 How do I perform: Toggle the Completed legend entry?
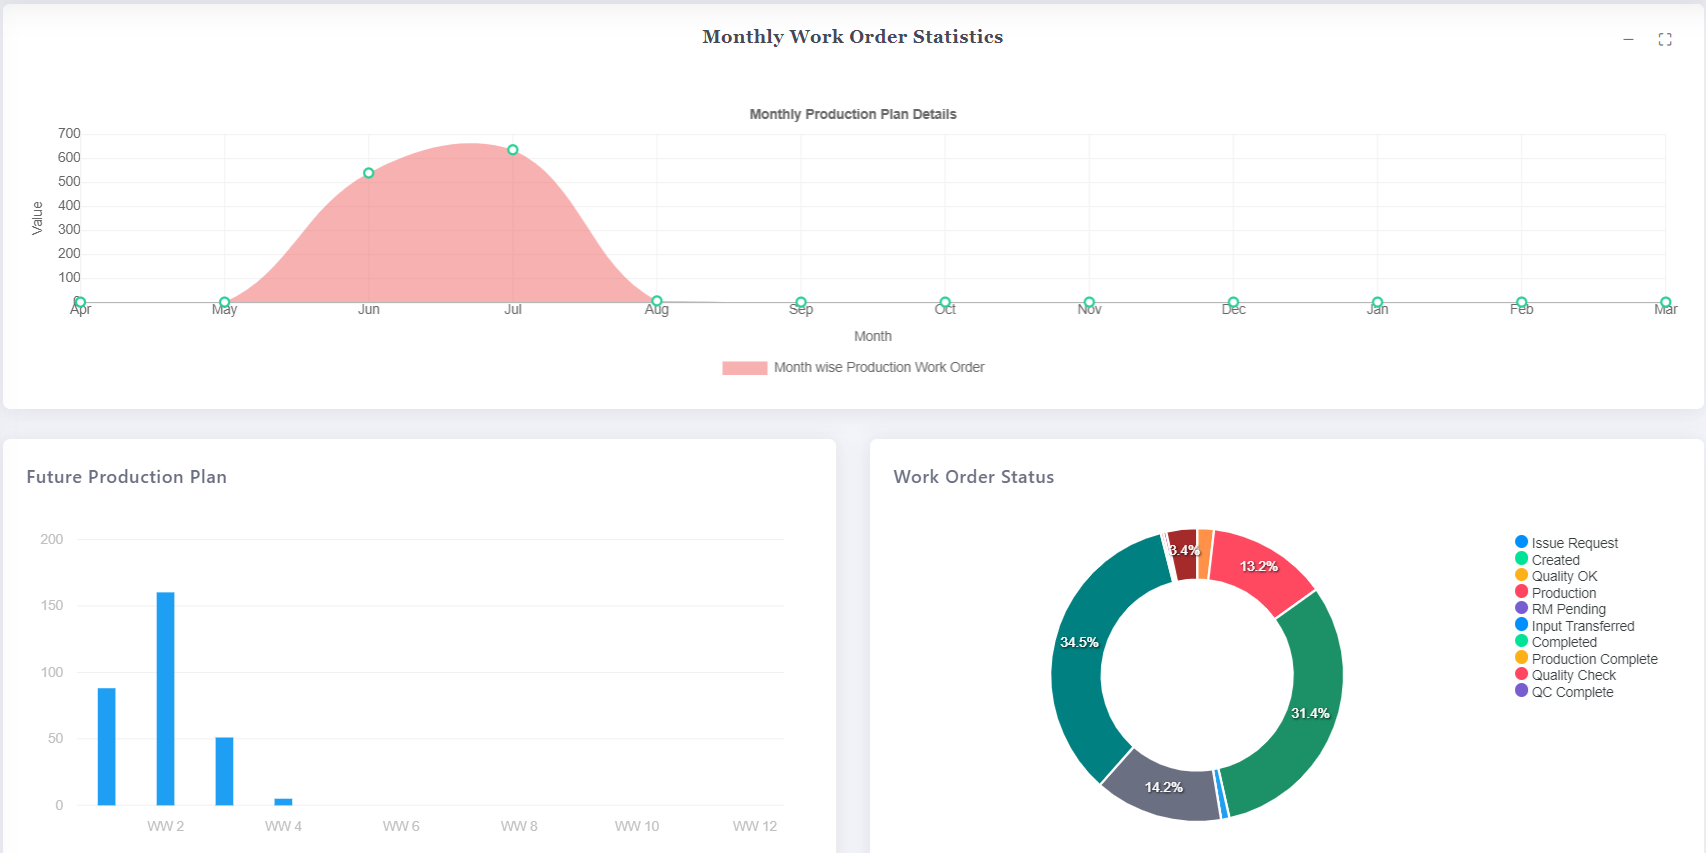pyautogui.click(x=1555, y=642)
